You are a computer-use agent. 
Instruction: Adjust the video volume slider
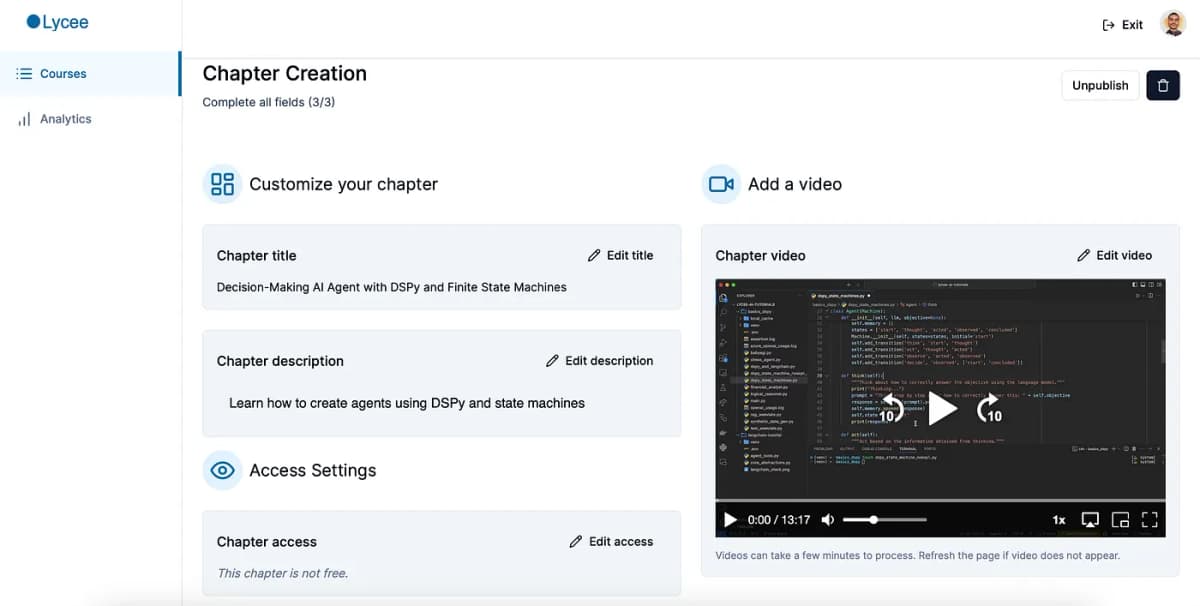[885, 520]
